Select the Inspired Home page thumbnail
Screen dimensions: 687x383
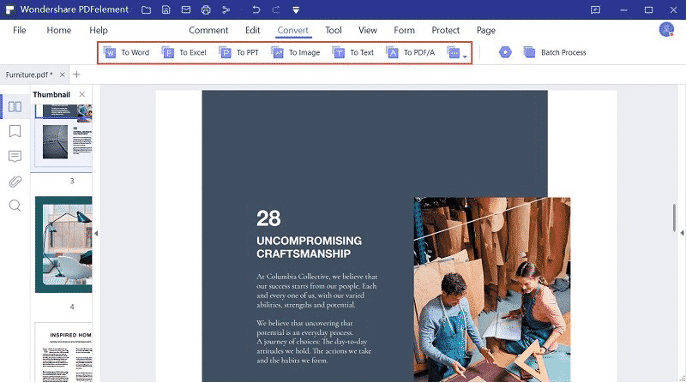64,353
